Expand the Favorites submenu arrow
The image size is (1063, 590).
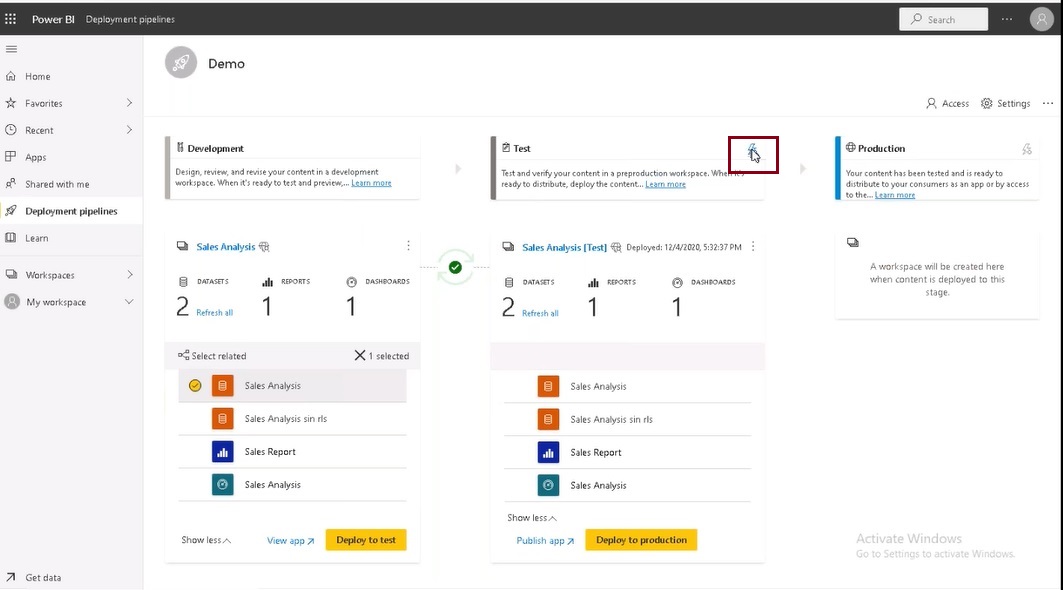tap(129, 103)
